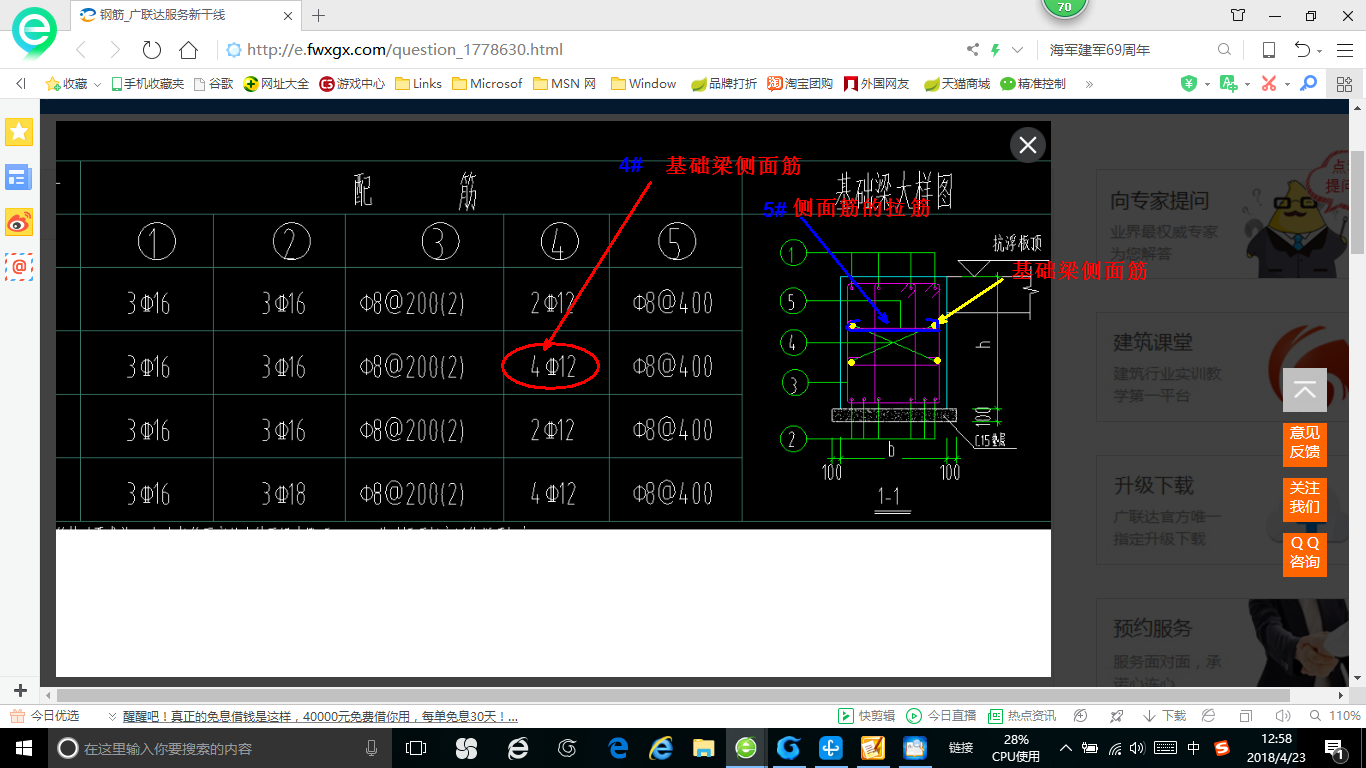1366x768 pixels.
Task: Click the 意见反馈 button
Action: pos(1304,443)
